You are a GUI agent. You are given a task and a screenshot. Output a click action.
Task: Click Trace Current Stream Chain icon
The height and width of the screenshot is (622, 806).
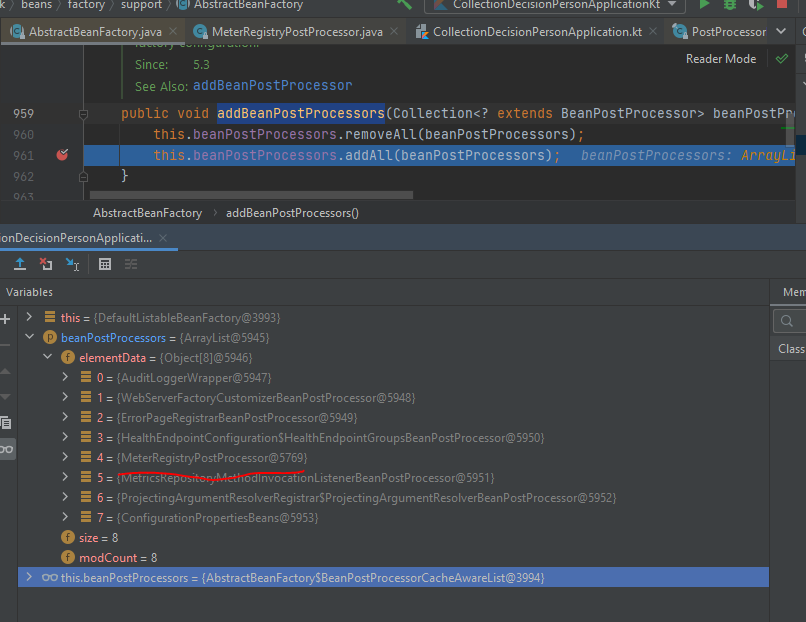131,264
